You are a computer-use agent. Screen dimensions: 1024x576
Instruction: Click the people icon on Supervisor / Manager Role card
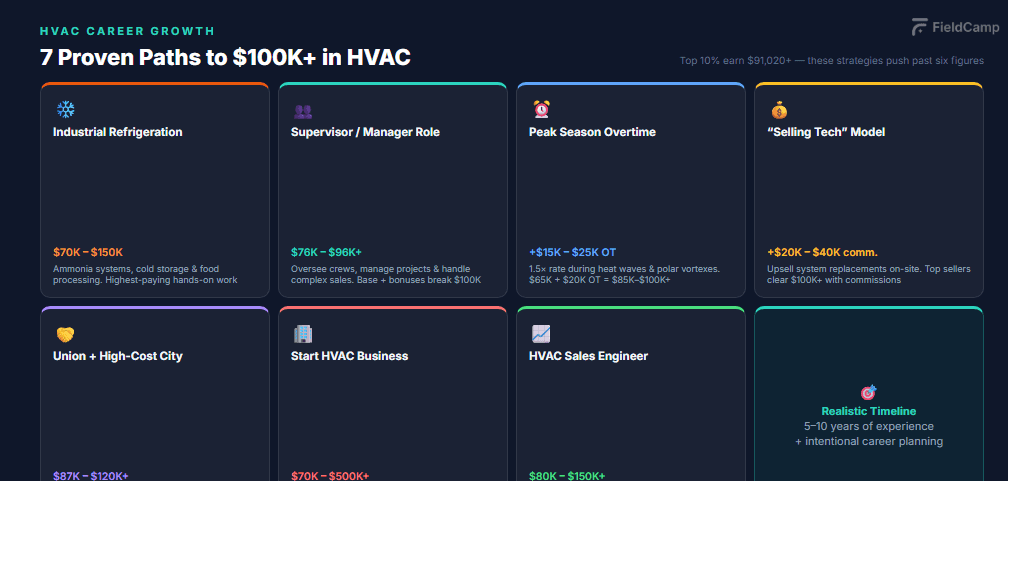point(302,109)
